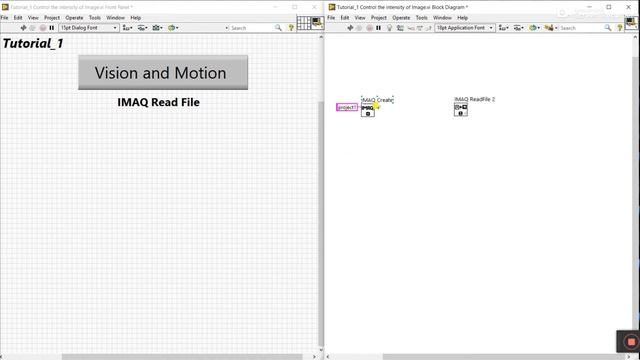Click the red stop recording button
The image size is (640, 360).
click(631, 342)
